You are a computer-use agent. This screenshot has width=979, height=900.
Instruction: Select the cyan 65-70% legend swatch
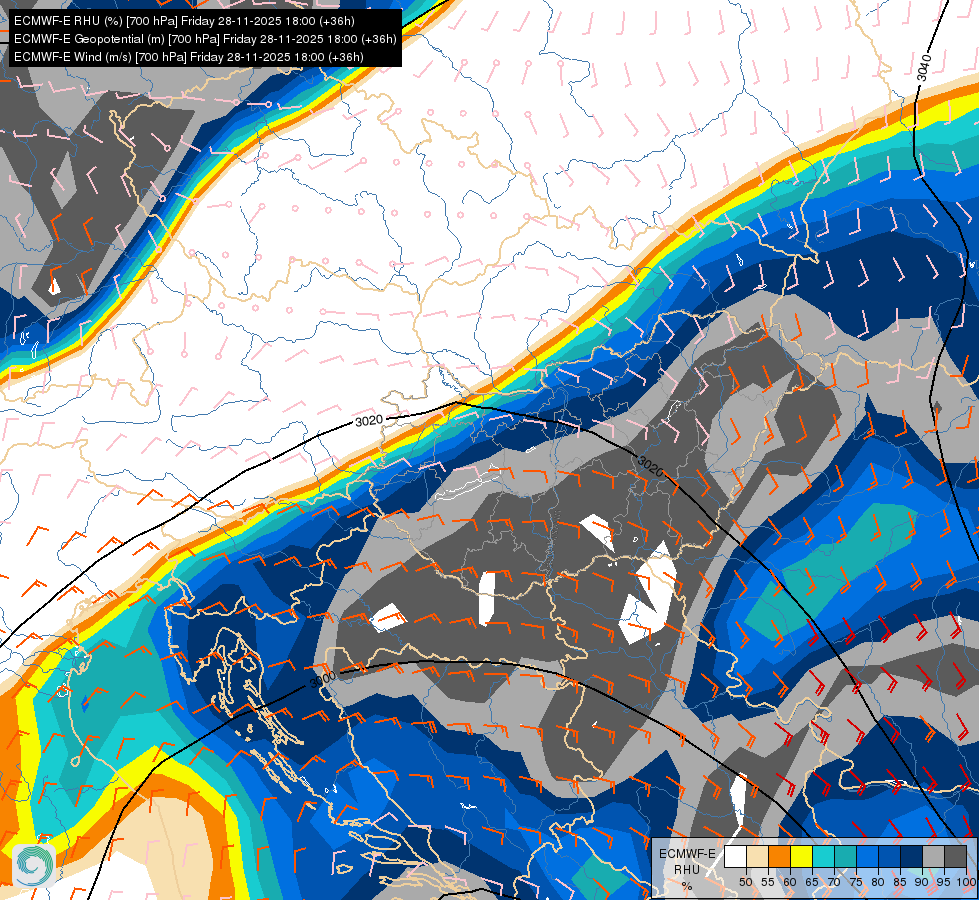(x=824, y=856)
